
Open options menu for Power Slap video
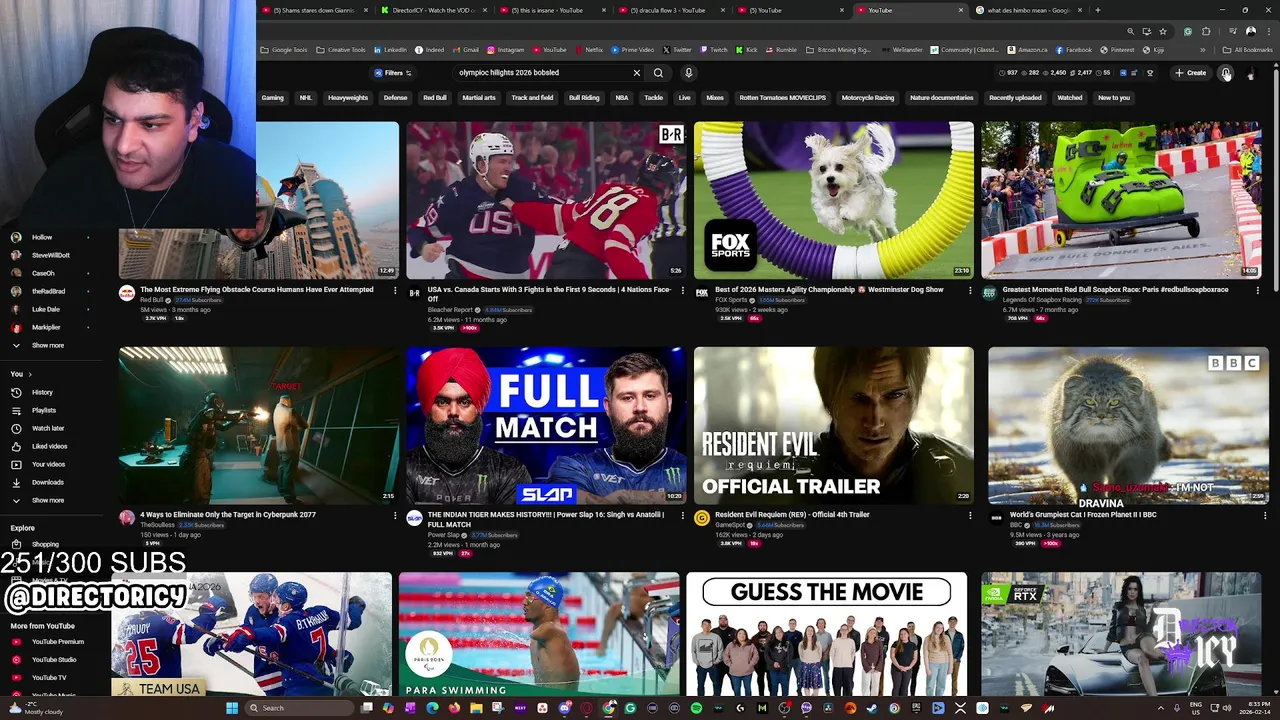click(x=682, y=515)
